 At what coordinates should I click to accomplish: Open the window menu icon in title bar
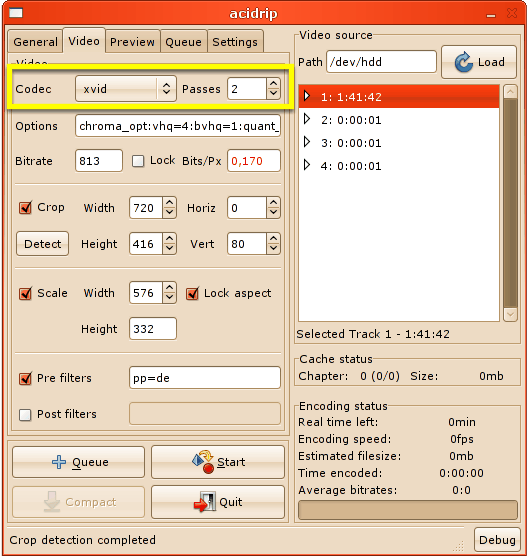(16, 13)
